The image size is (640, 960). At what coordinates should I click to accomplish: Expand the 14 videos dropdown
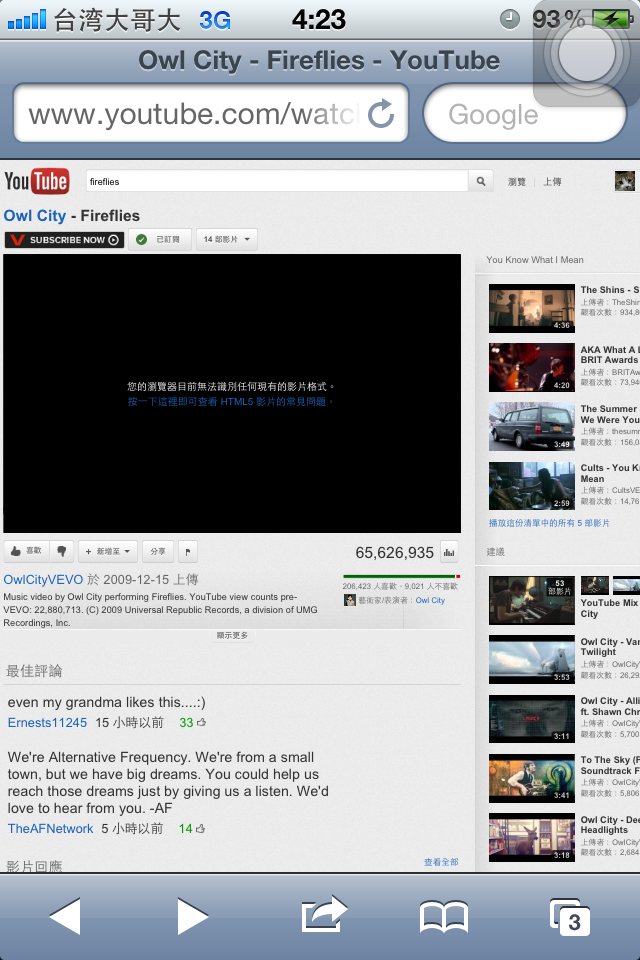tap(227, 239)
